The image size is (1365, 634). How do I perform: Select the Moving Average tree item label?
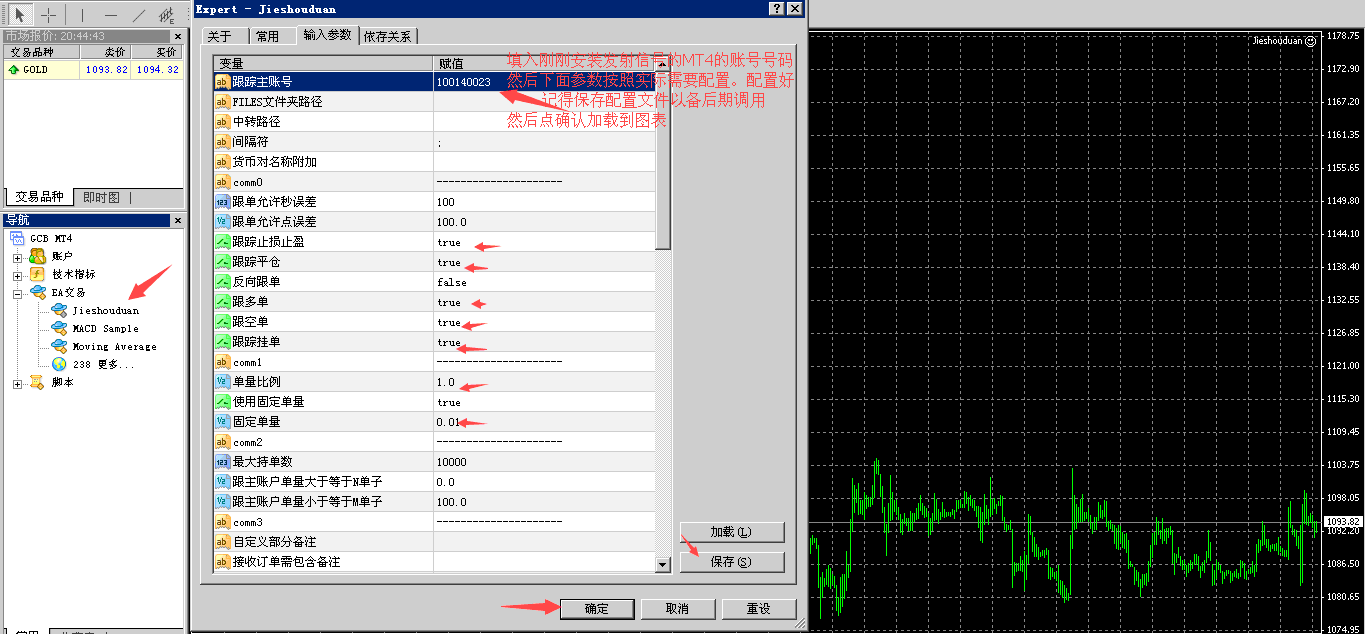tap(115, 347)
